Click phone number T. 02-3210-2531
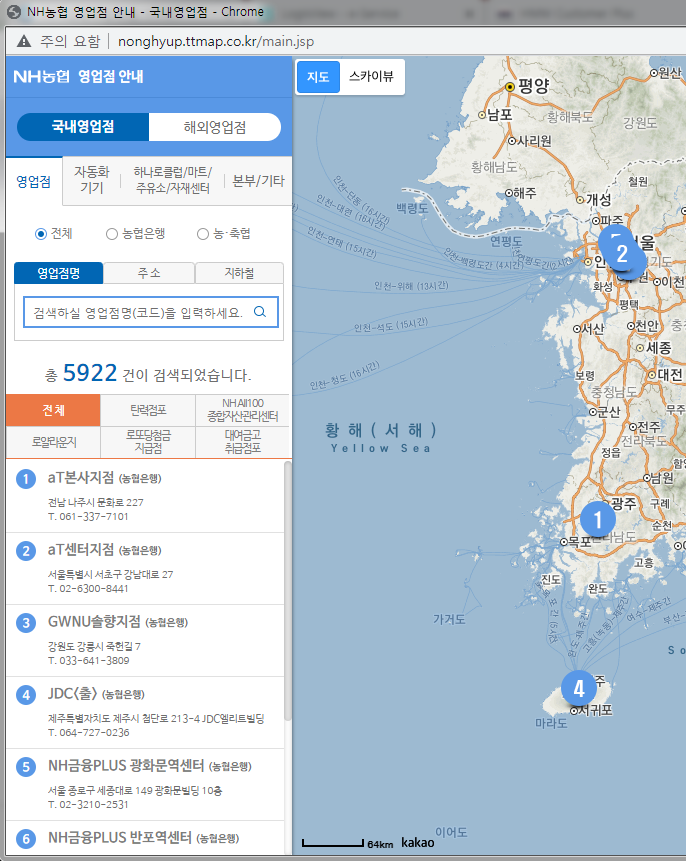This screenshot has height=861, width=686. pyautogui.click(x=88, y=804)
